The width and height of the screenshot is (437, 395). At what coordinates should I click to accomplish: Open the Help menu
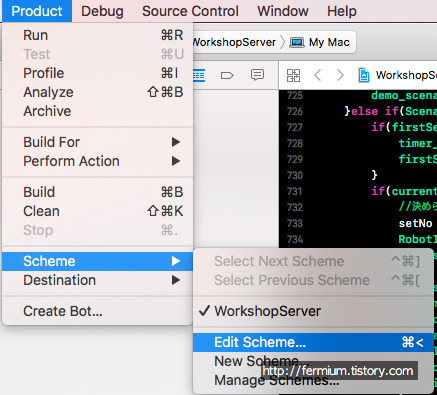tap(342, 11)
